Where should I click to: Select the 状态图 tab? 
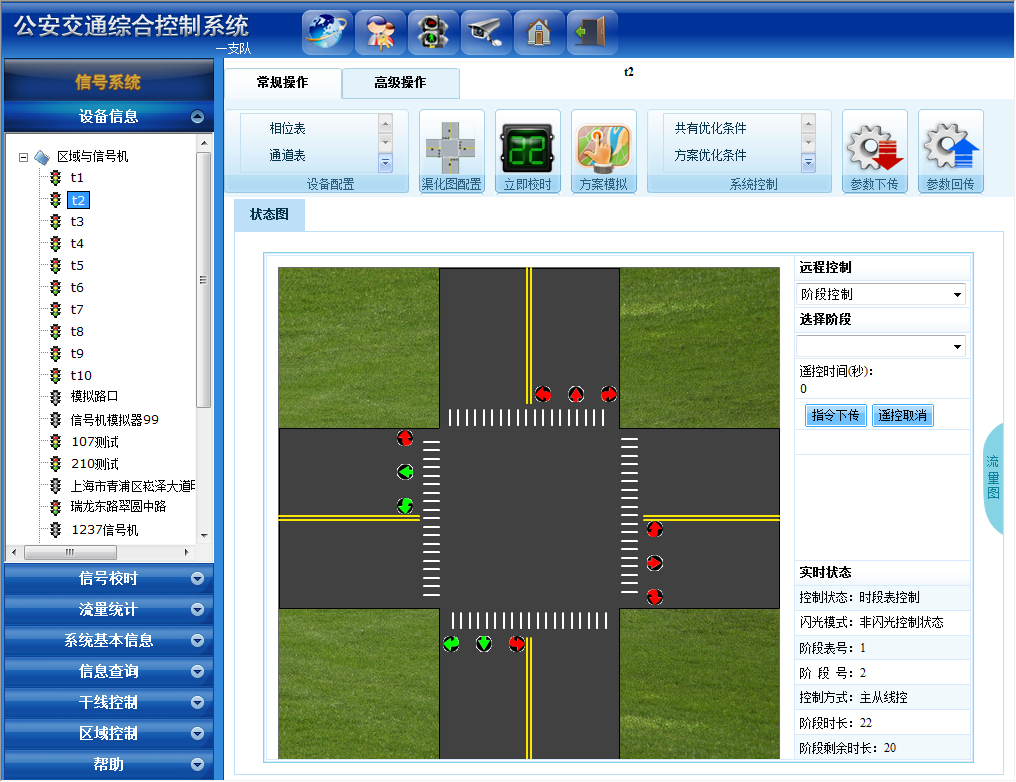tap(269, 214)
